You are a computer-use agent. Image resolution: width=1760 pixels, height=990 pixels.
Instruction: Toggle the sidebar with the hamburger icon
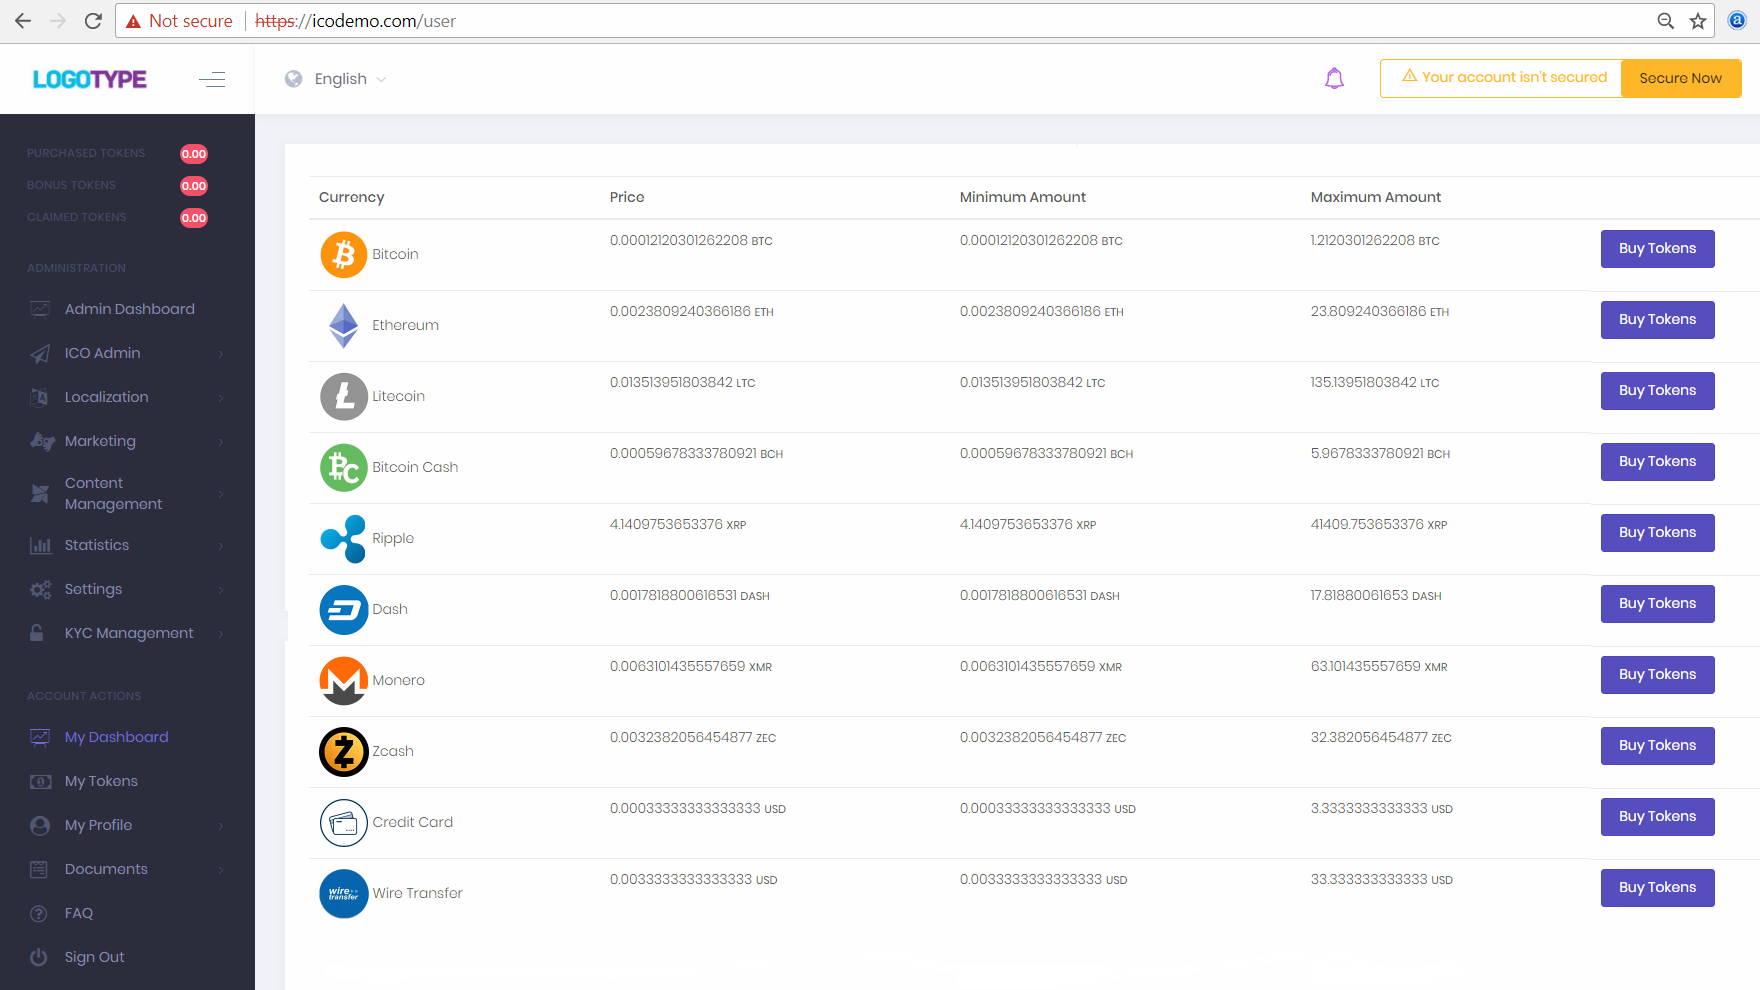[212, 79]
